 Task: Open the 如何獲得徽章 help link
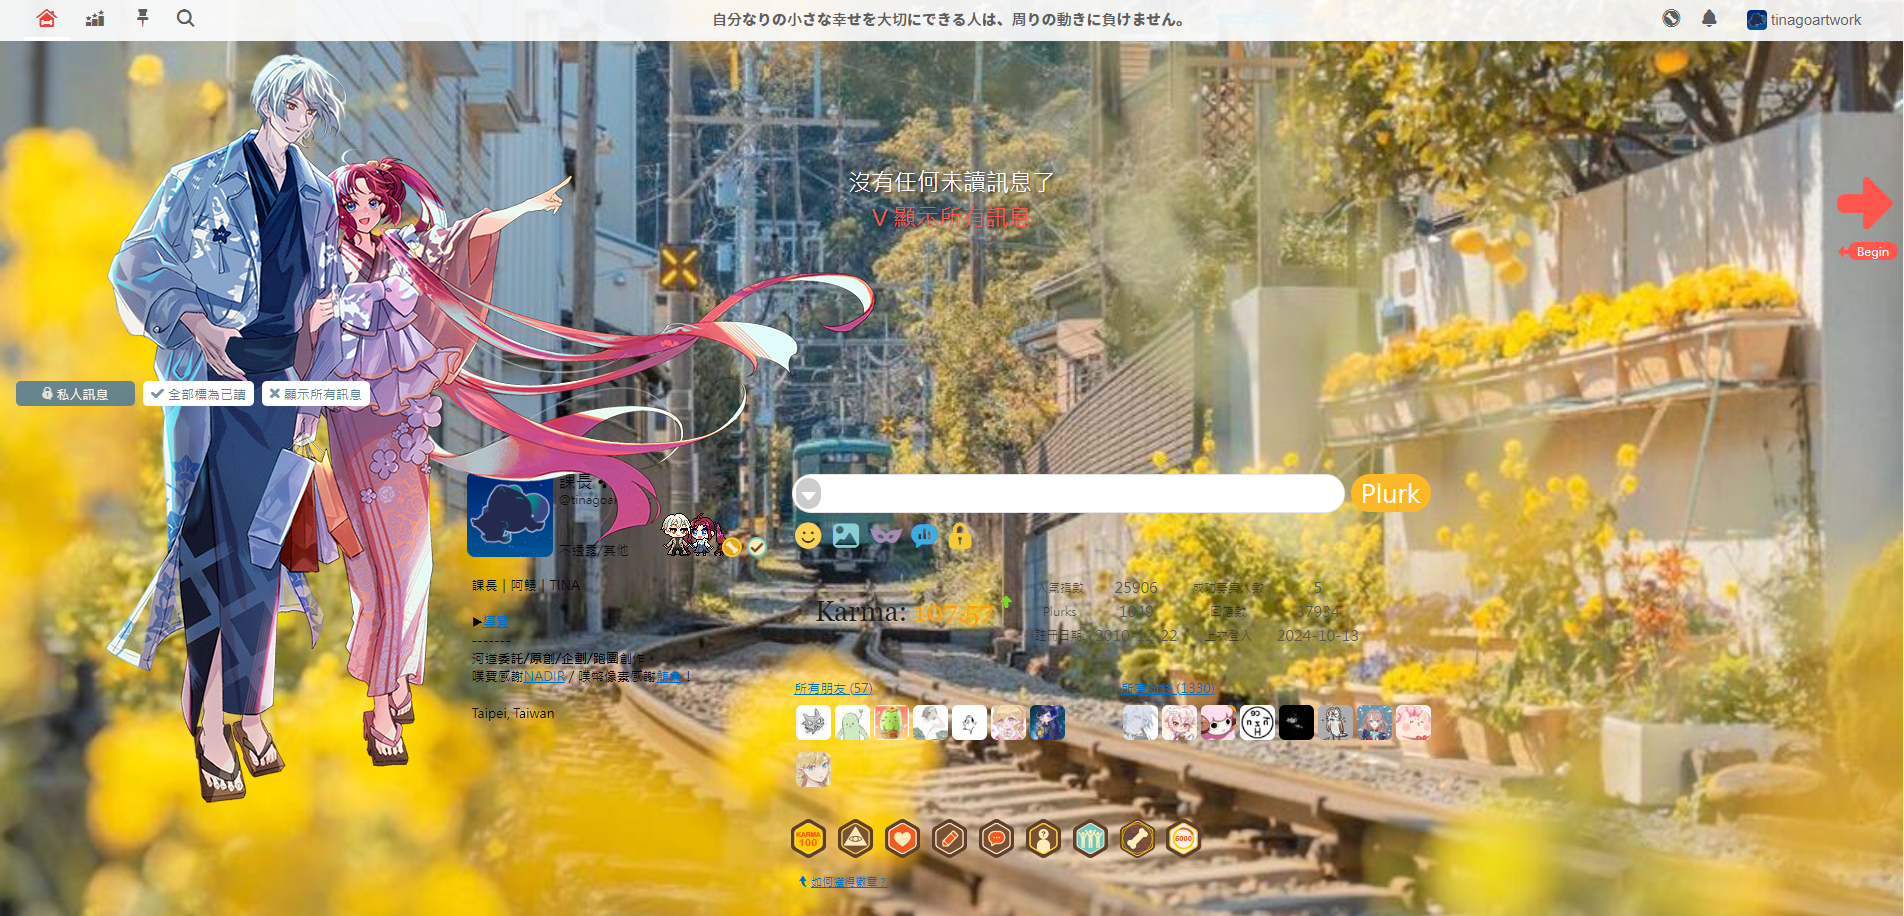(848, 882)
